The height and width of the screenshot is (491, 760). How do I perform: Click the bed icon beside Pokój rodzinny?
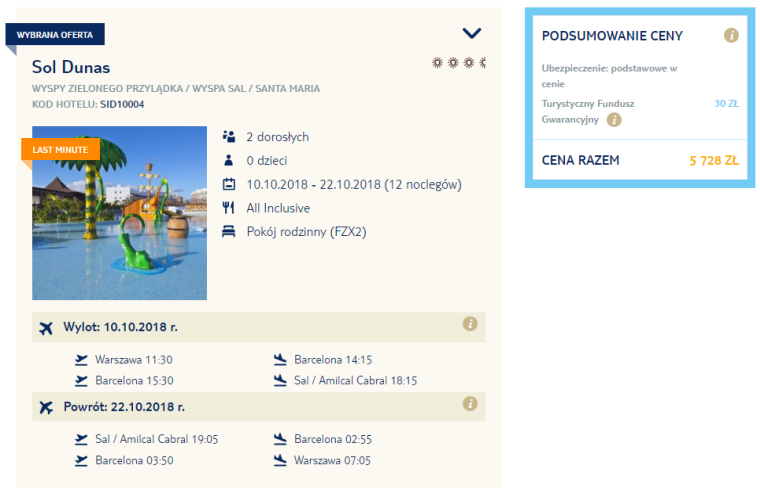pyautogui.click(x=229, y=232)
